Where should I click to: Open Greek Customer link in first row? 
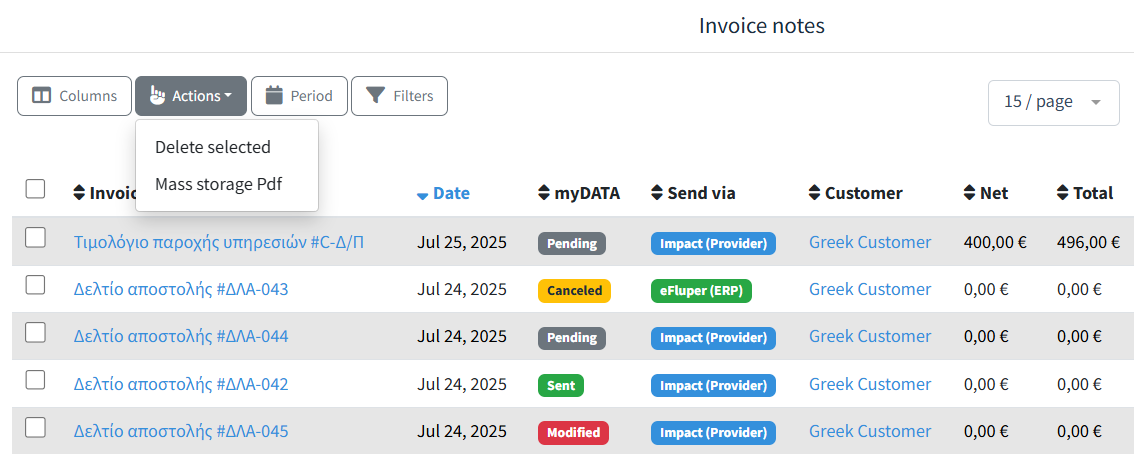[869, 242]
